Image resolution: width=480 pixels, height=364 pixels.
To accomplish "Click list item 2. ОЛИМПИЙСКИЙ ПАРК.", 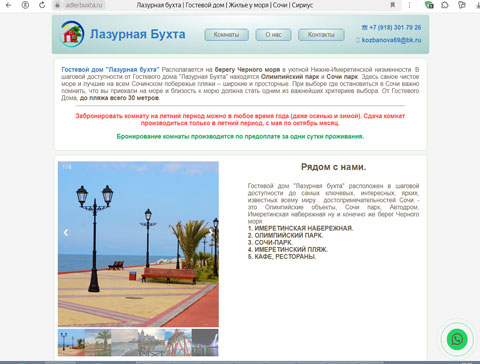I will click(285, 235).
